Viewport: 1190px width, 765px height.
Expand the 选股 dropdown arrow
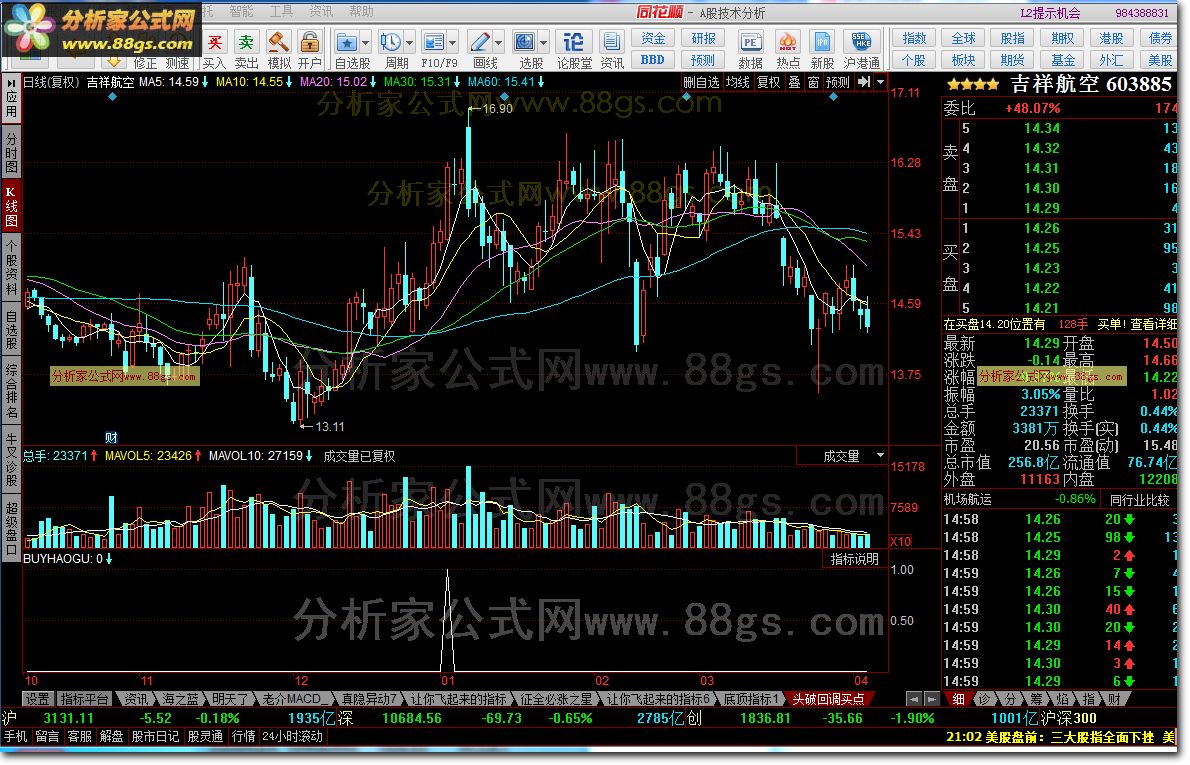coord(543,42)
